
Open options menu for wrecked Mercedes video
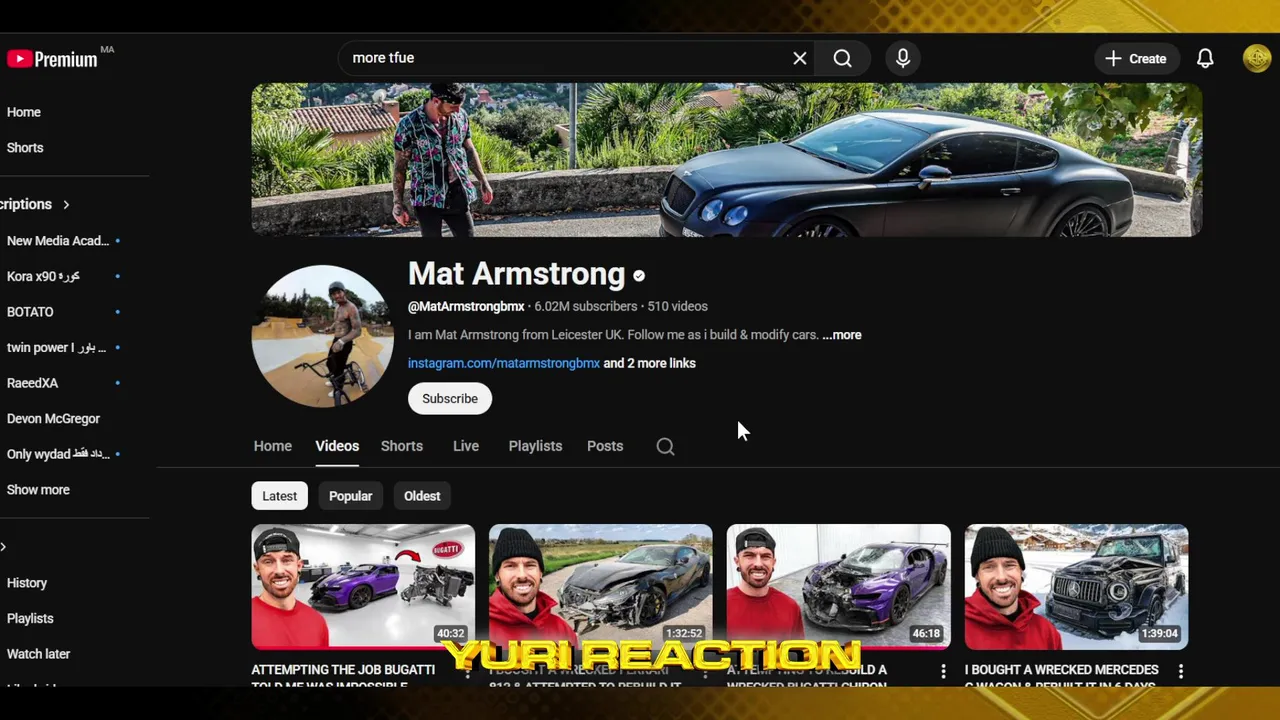(x=1181, y=671)
